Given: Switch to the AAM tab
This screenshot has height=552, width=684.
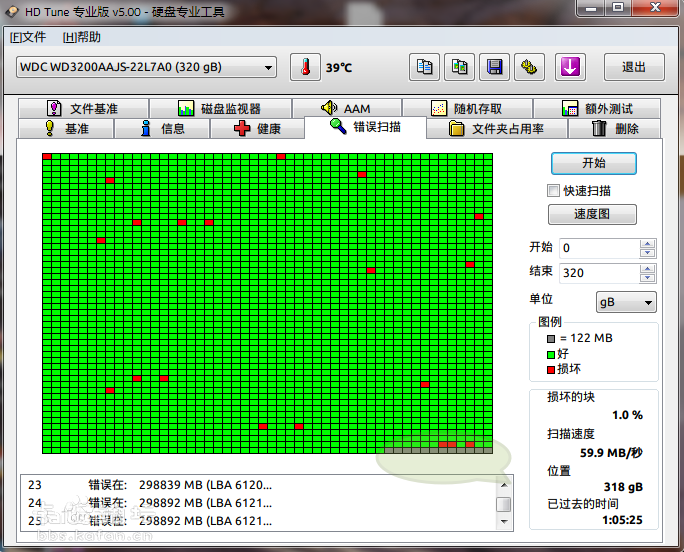Looking at the screenshot, I should [347, 108].
